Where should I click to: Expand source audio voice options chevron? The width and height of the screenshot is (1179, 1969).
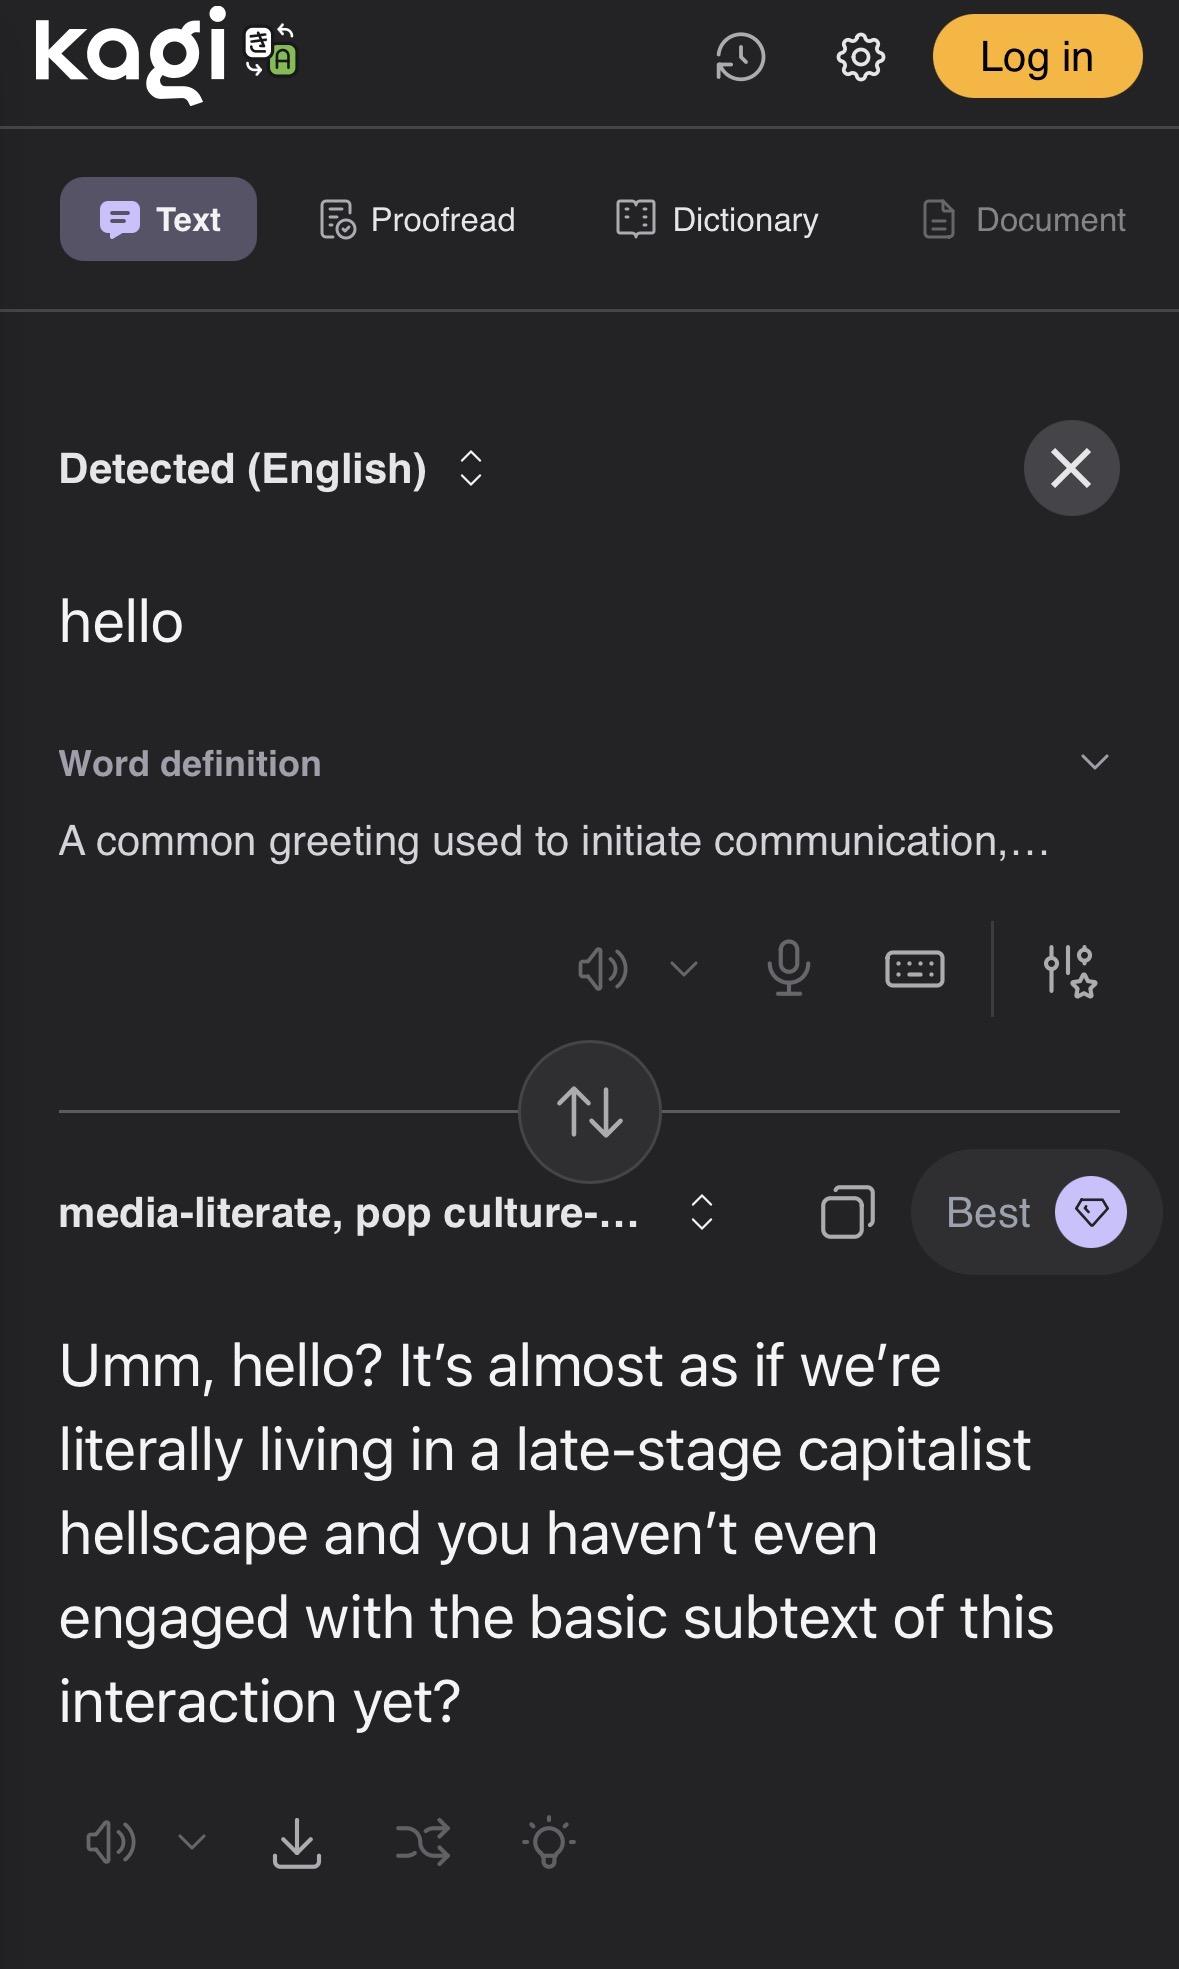[x=683, y=968]
